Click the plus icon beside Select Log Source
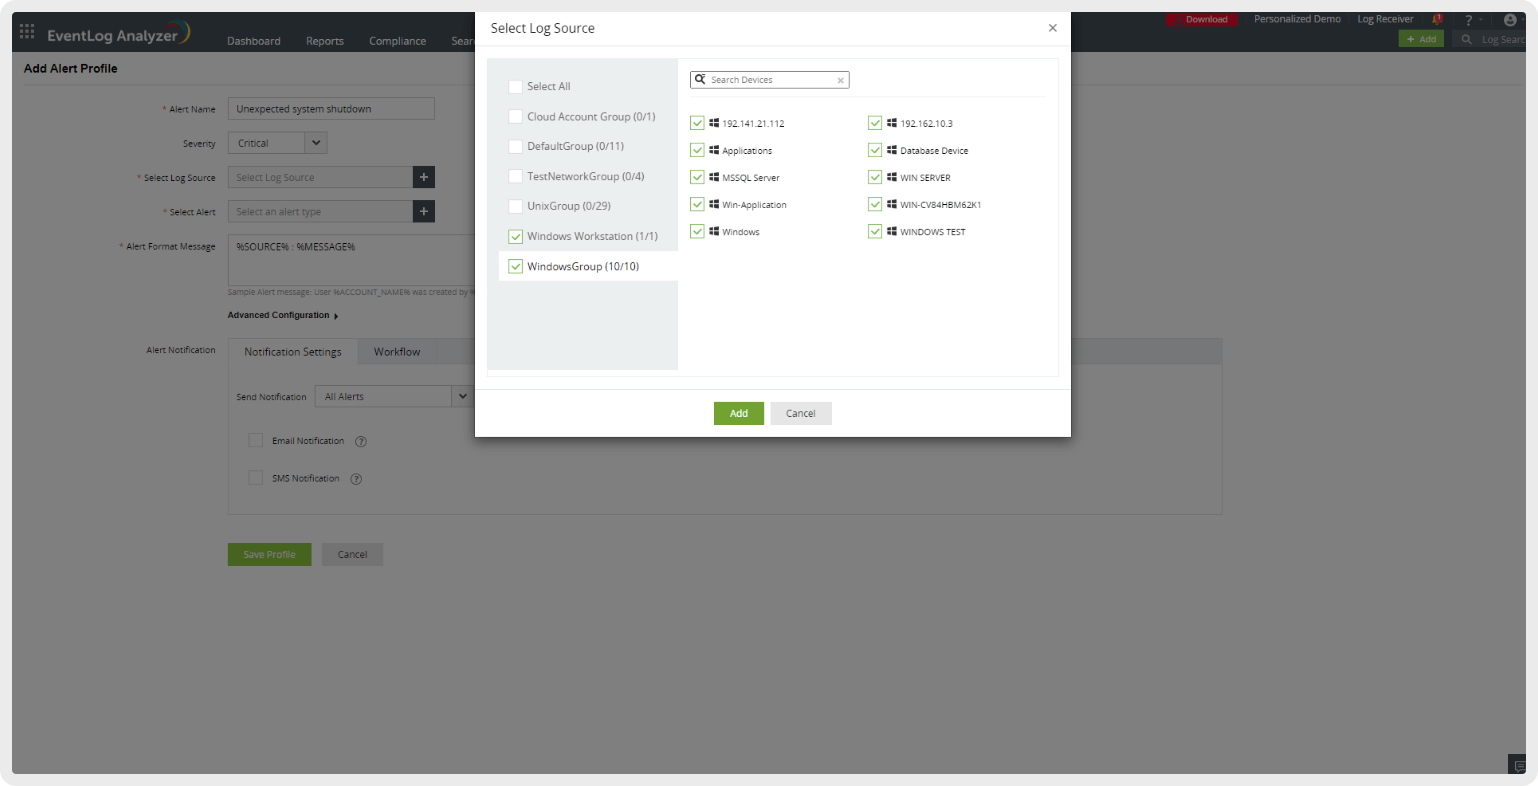Screen dimensions: 1538x786 tap(424, 177)
